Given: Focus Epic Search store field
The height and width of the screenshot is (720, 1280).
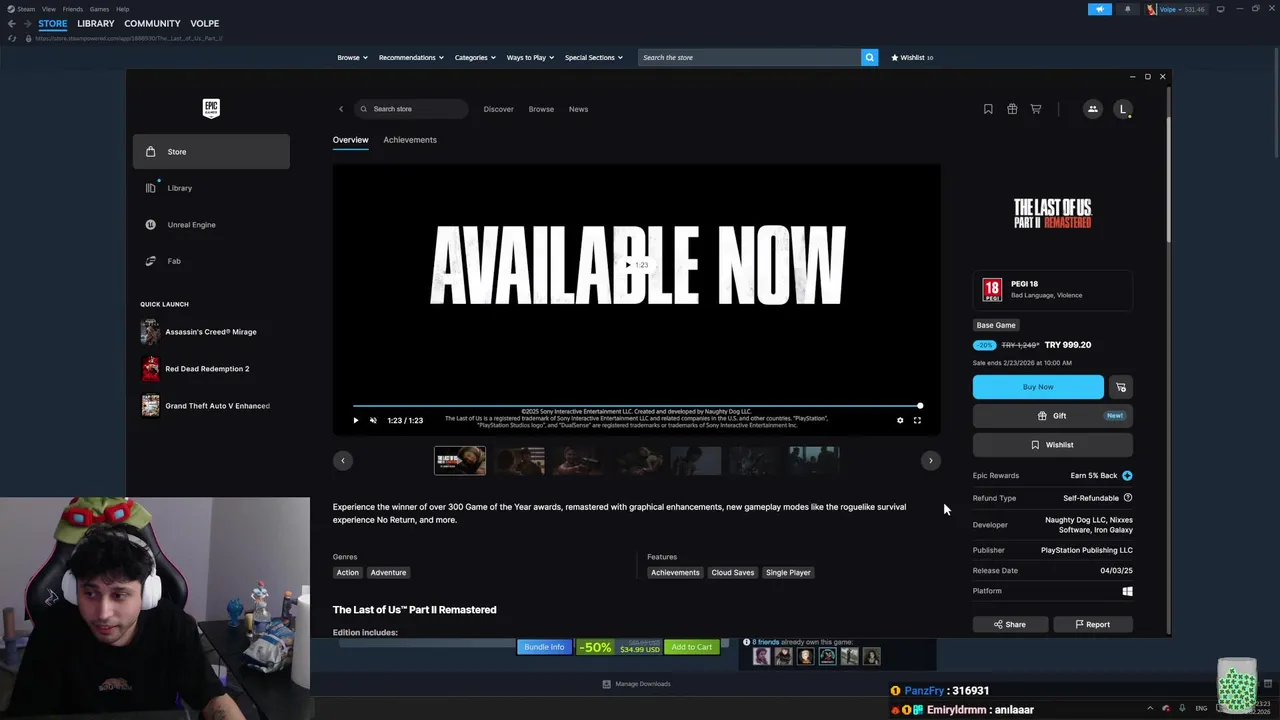Looking at the screenshot, I should 412,109.
